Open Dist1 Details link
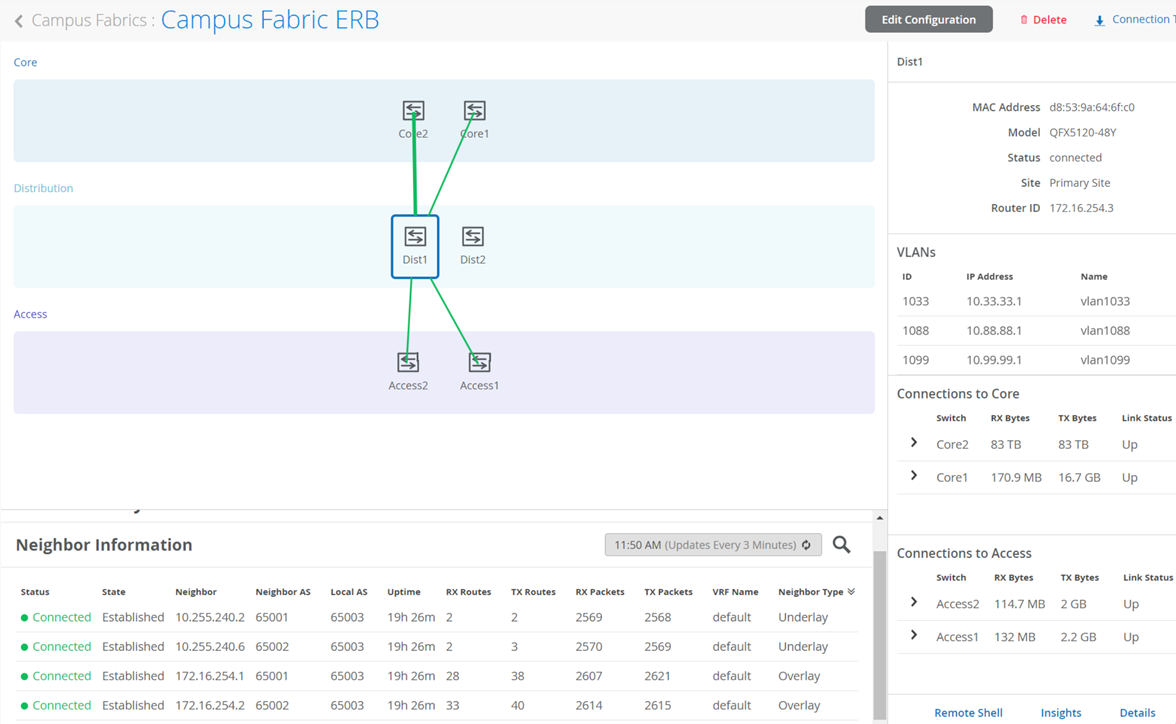 1137,713
